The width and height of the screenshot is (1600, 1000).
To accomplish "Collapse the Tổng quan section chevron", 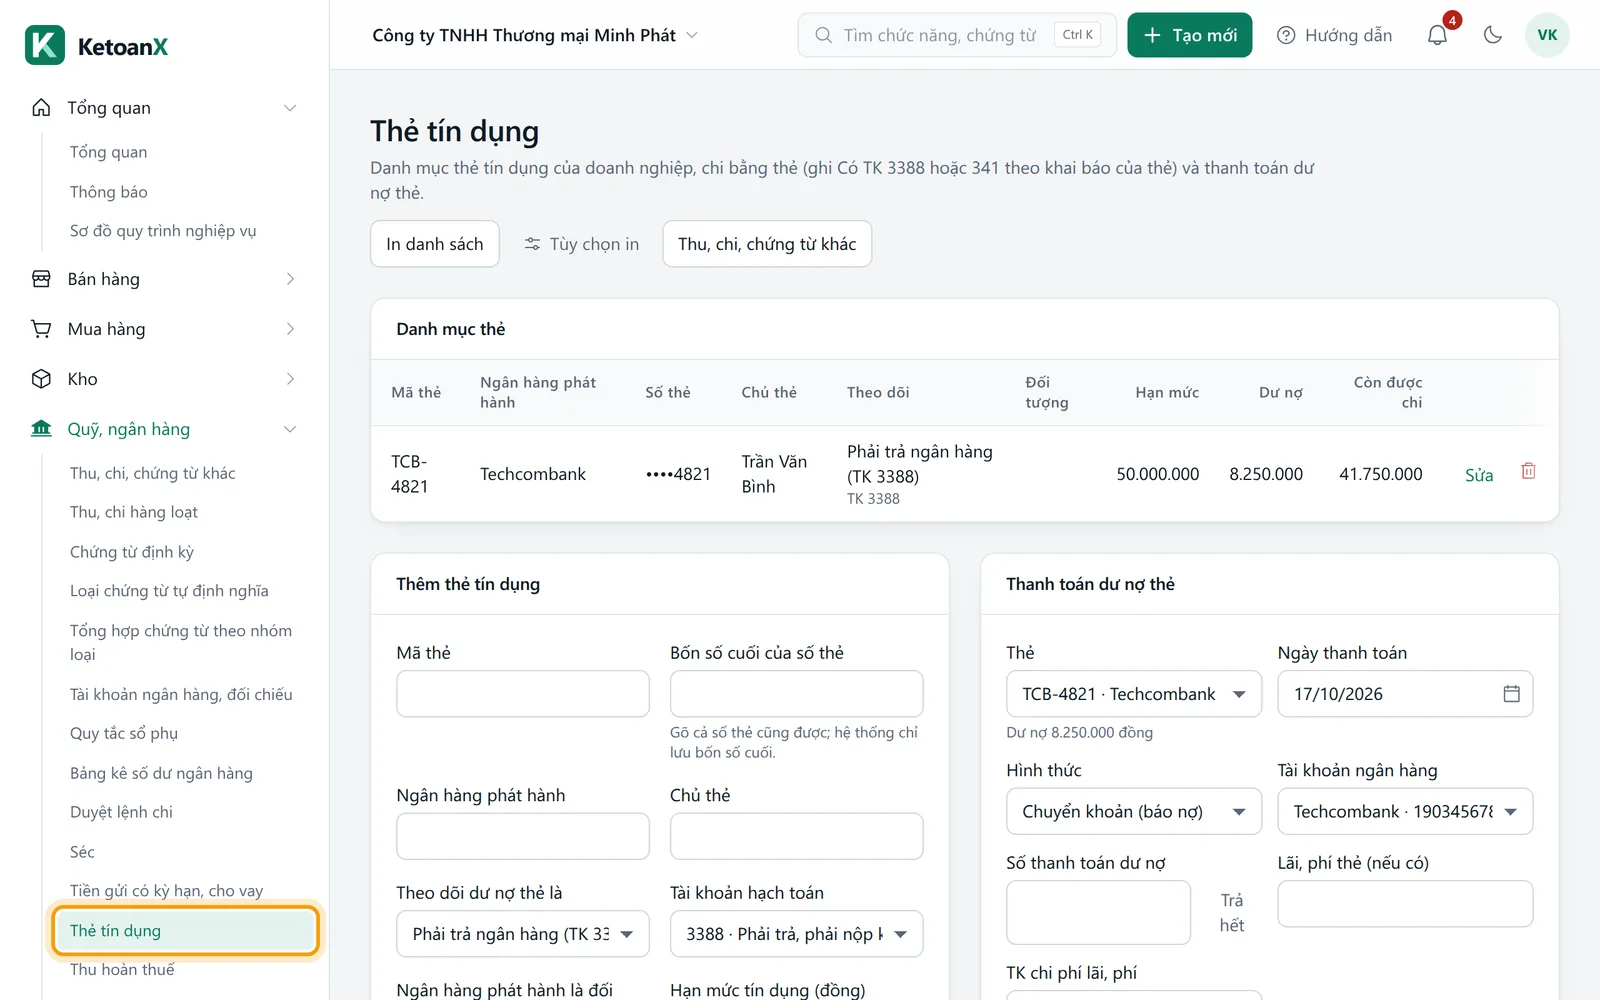I will 290,108.
